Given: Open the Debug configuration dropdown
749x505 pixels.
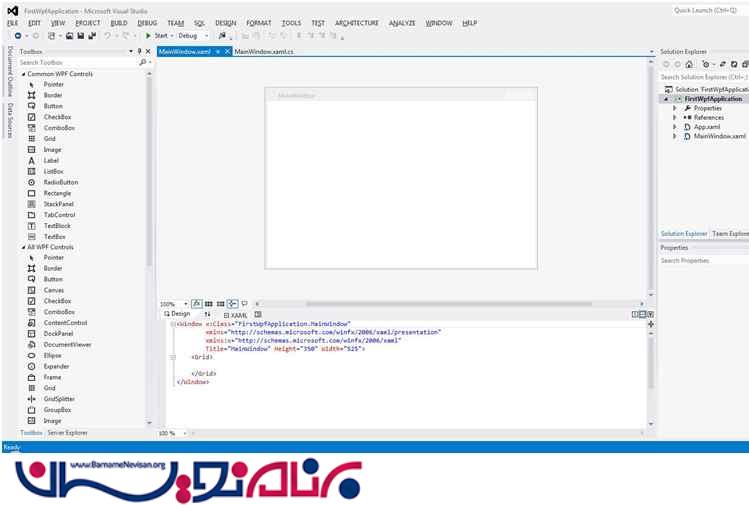Looking at the screenshot, I should (194, 36).
